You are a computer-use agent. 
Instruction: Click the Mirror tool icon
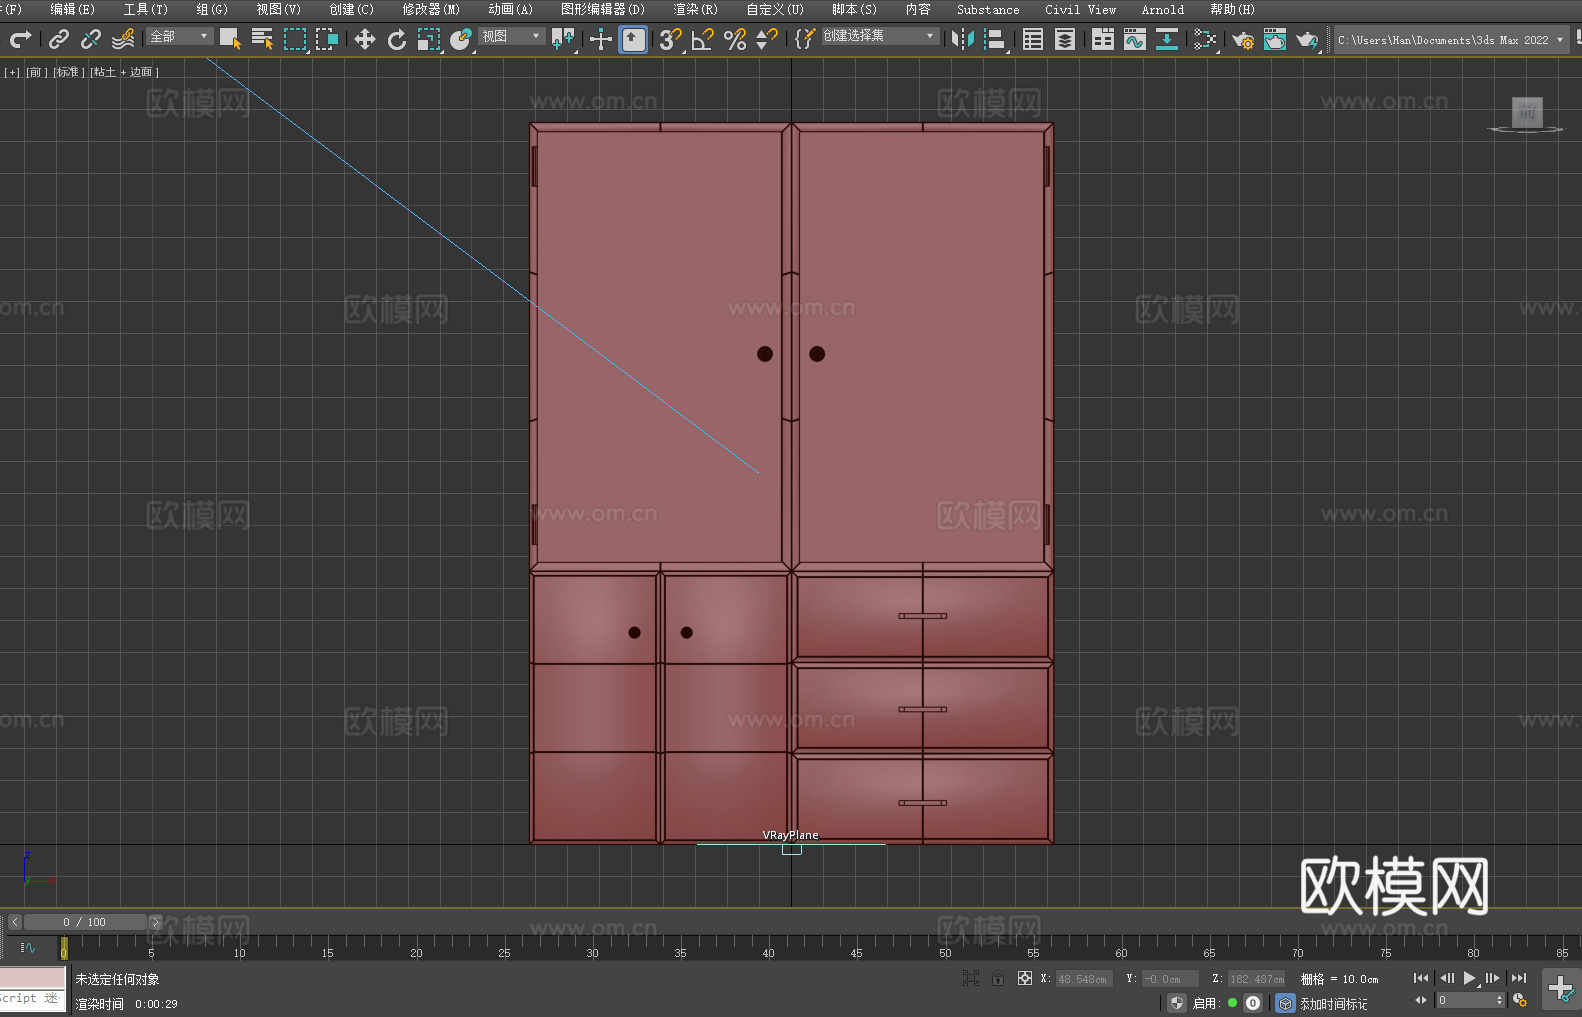pyautogui.click(x=963, y=39)
